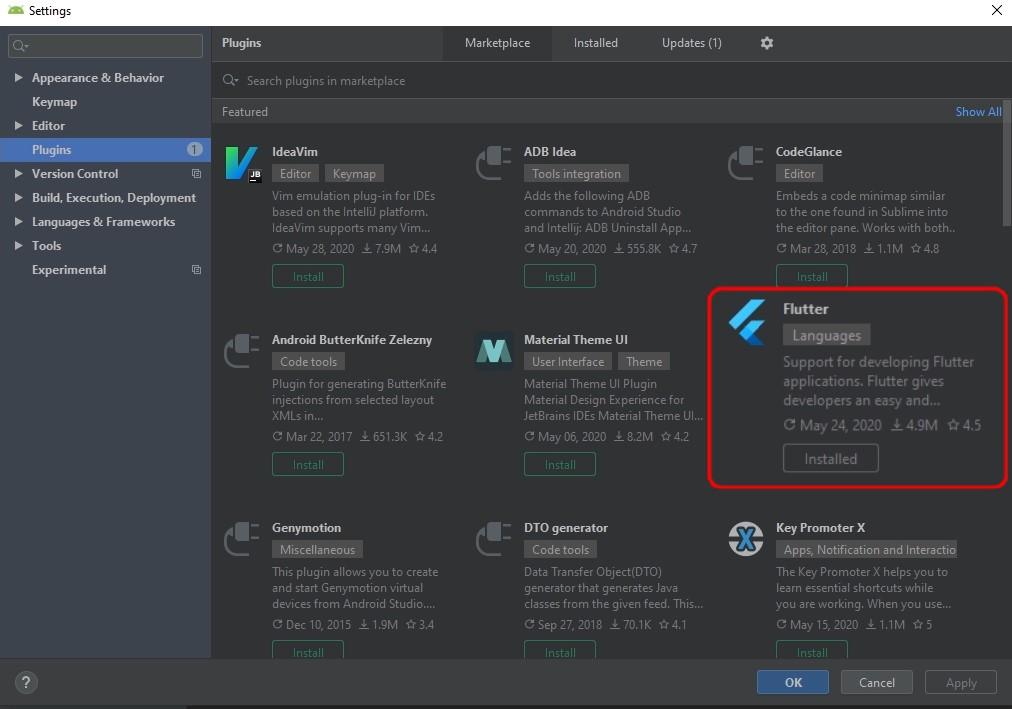Click the help question mark icon

pyautogui.click(x=26, y=682)
